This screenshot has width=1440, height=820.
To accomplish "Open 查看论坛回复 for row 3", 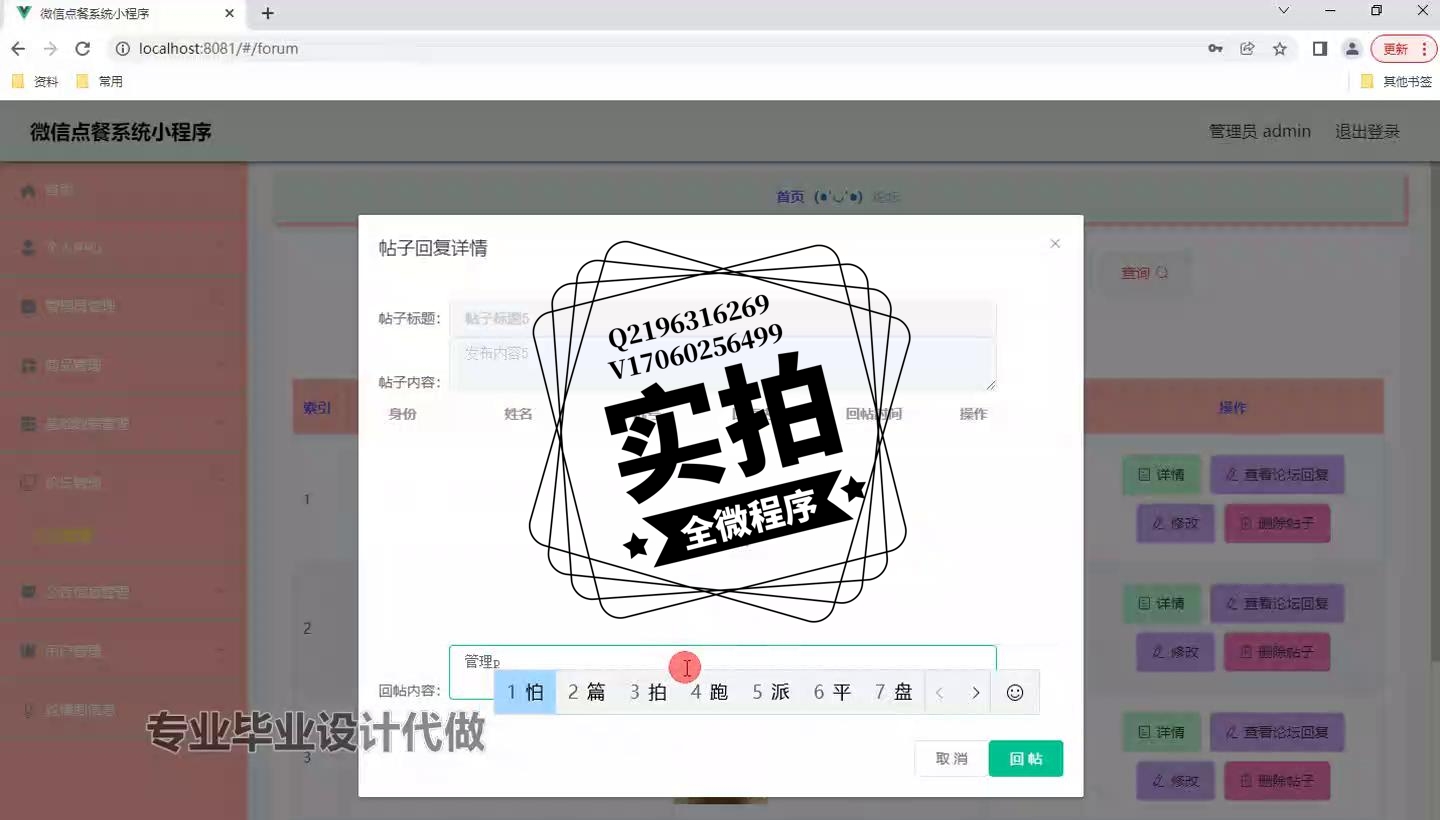I will tap(1276, 732).
